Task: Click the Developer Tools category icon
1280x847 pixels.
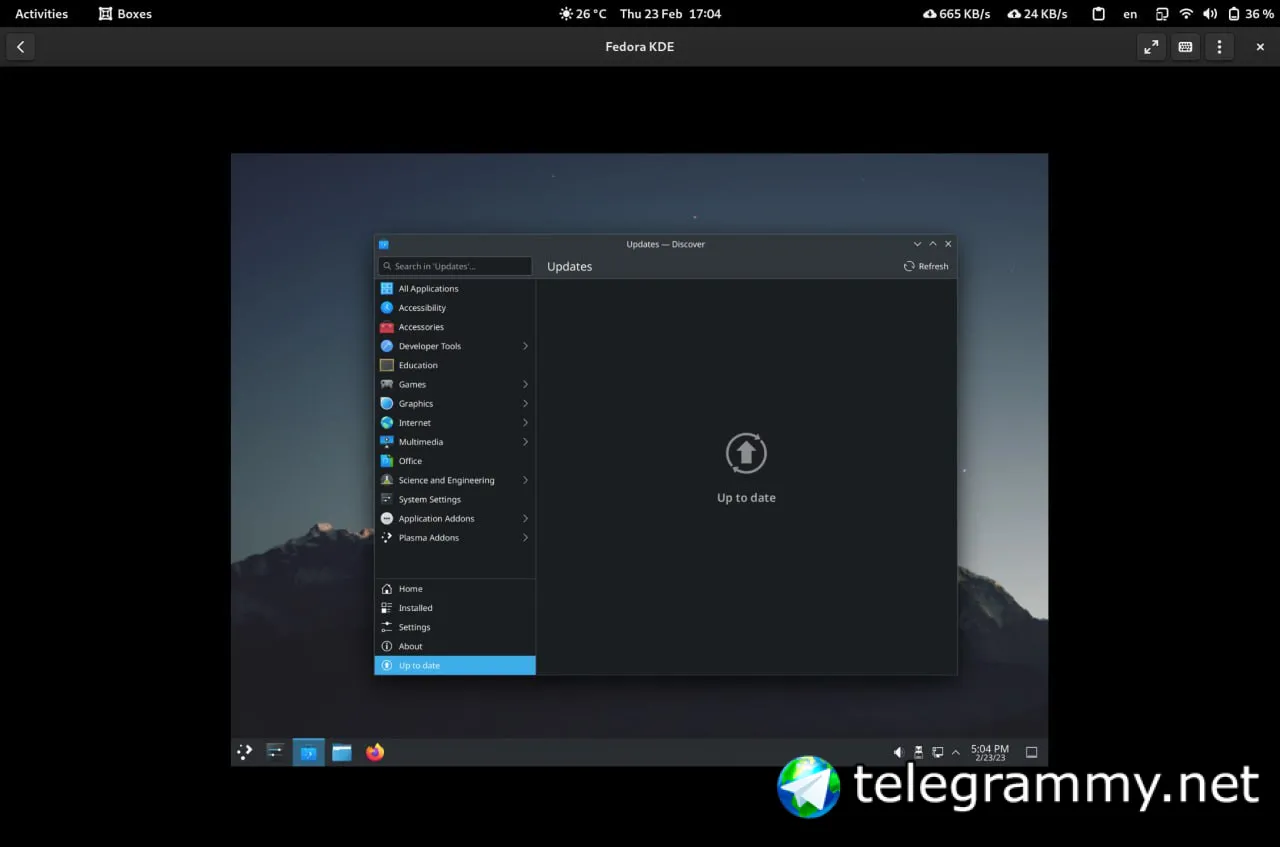Action: [387, 346]
